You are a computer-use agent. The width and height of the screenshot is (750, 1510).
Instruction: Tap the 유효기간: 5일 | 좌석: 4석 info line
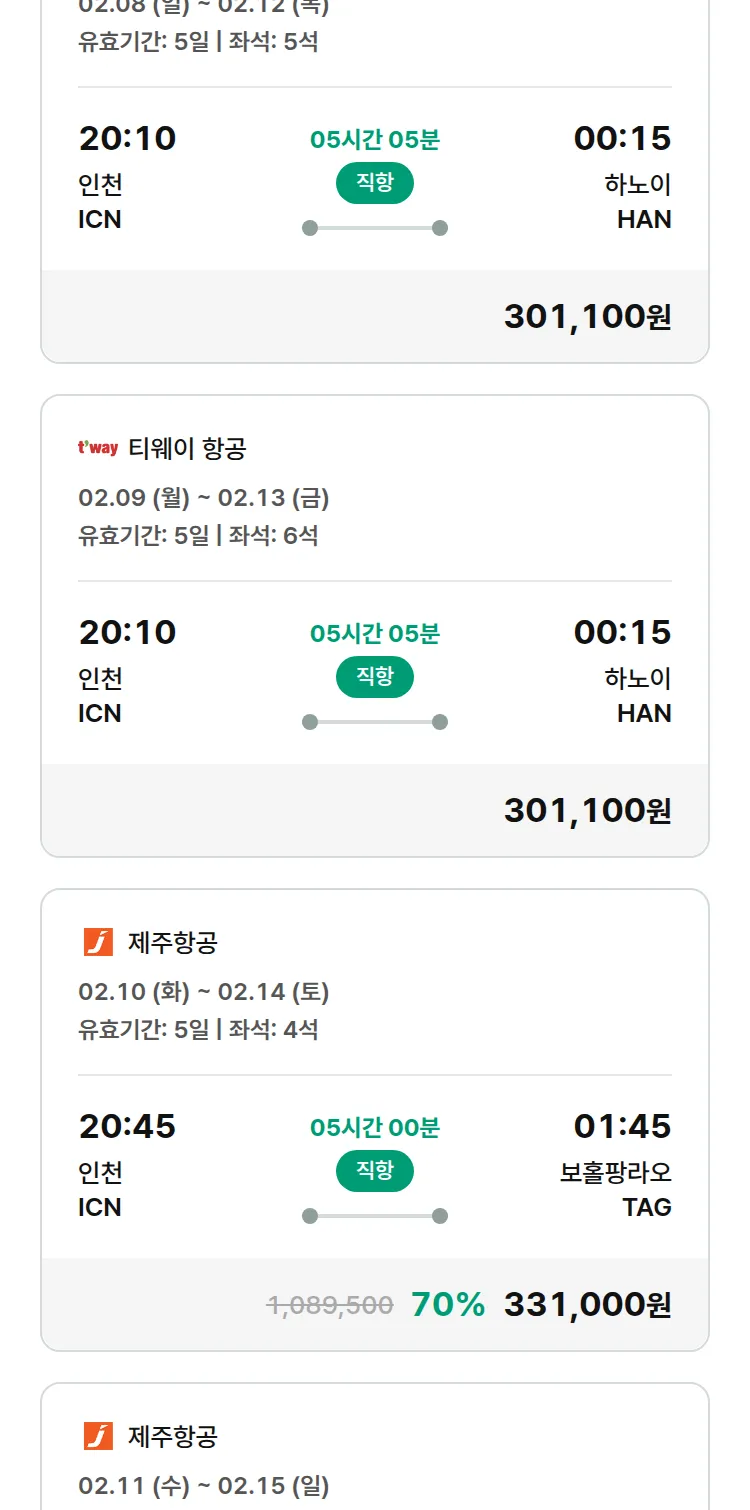(198, 1029)
